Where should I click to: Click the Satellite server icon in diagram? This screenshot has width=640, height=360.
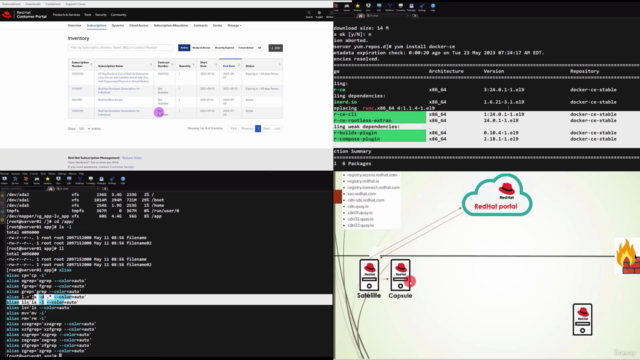point(369,275)
